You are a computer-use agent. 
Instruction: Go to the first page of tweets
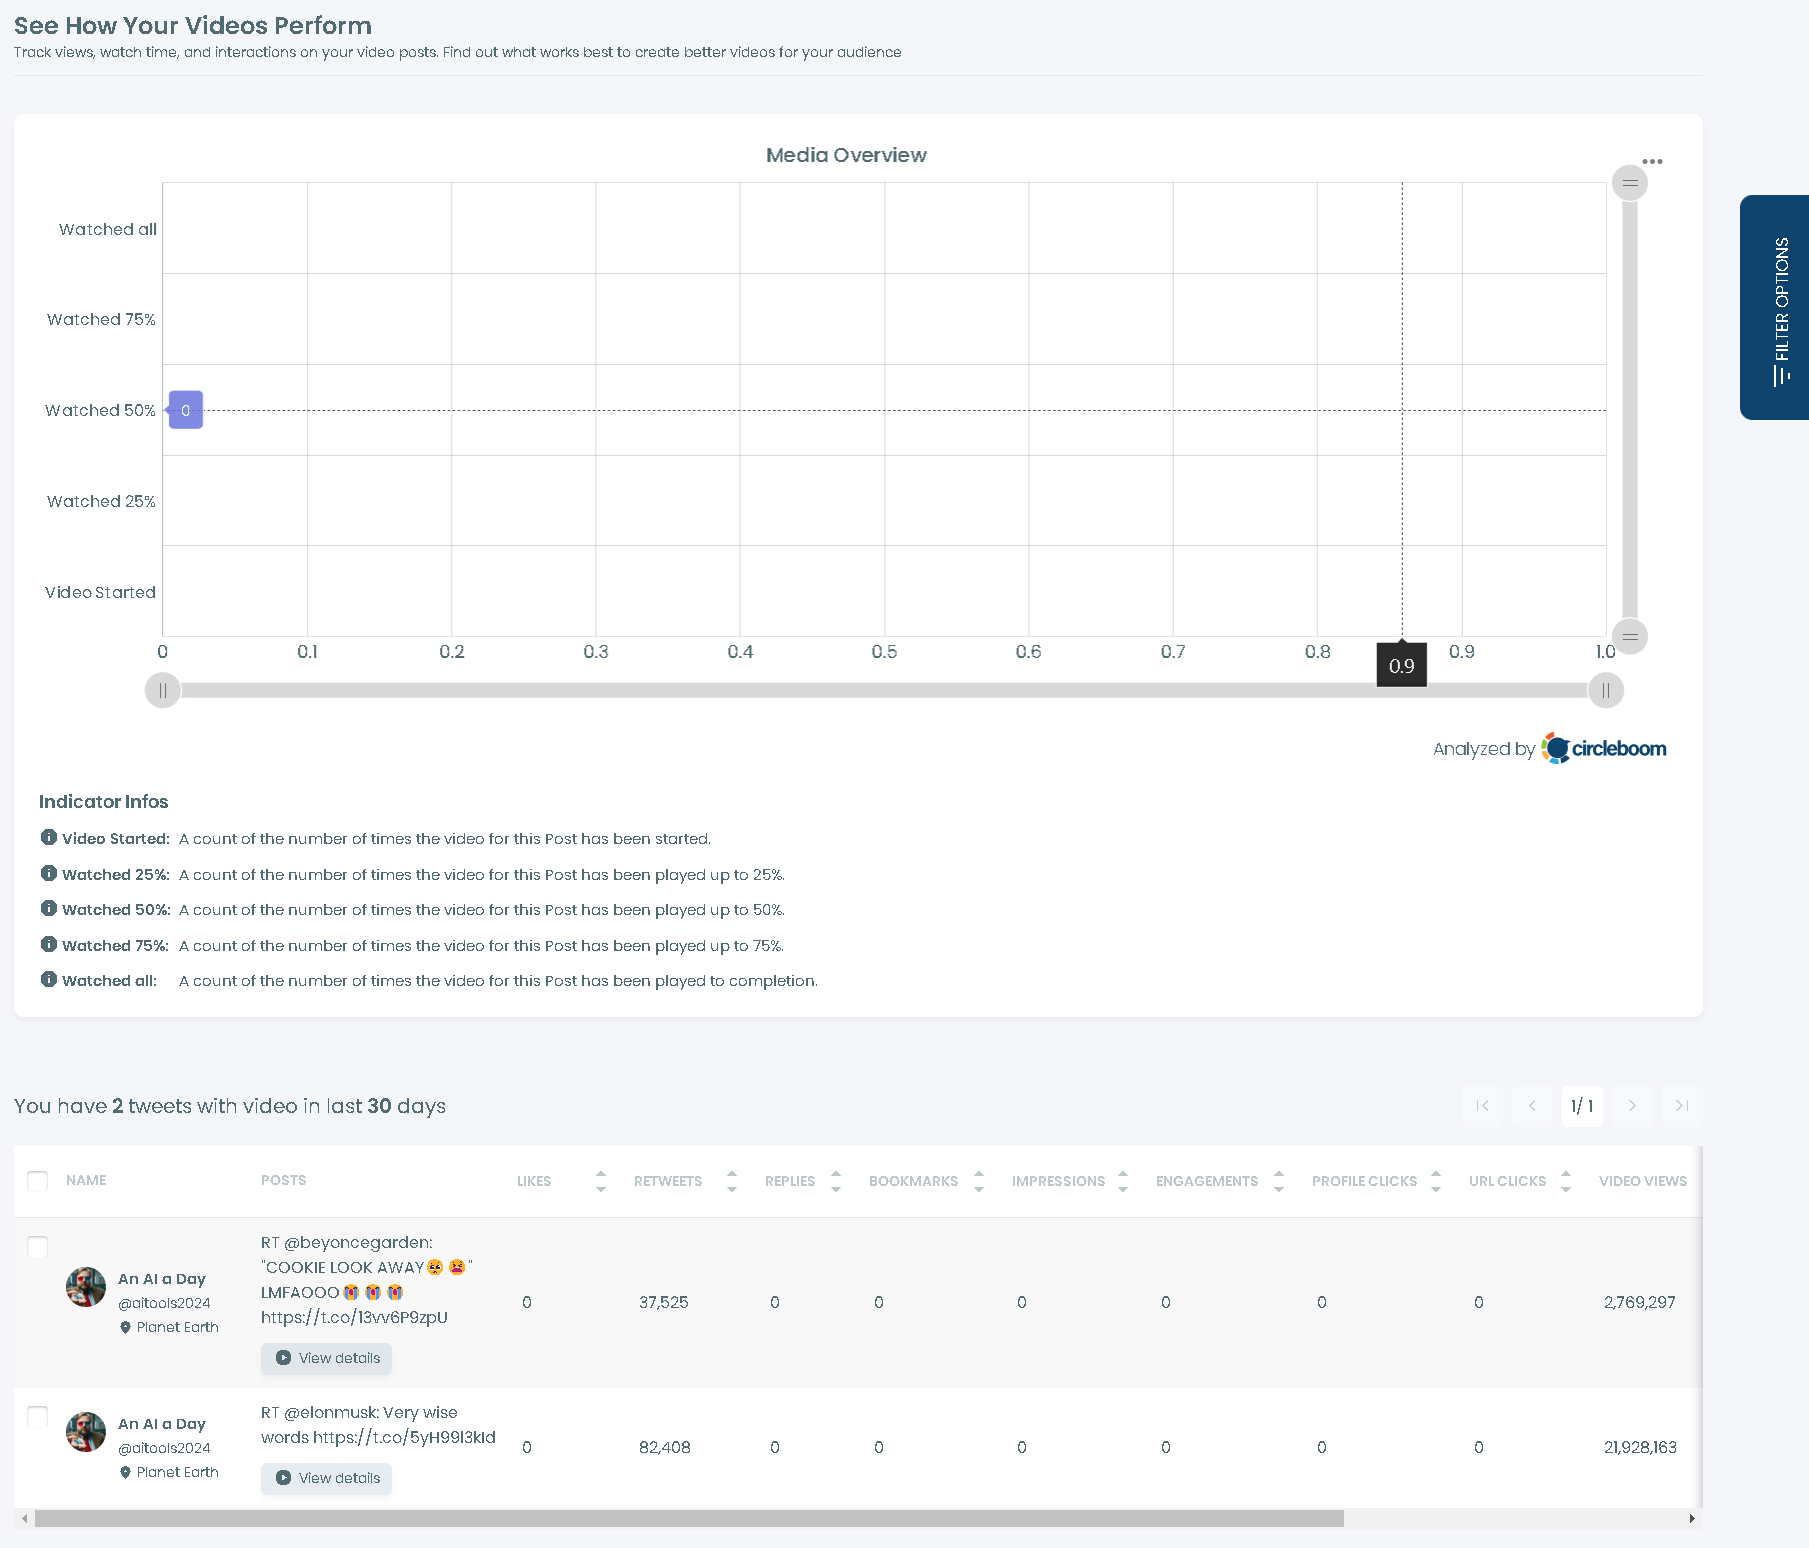(x=1482, y=1106)
